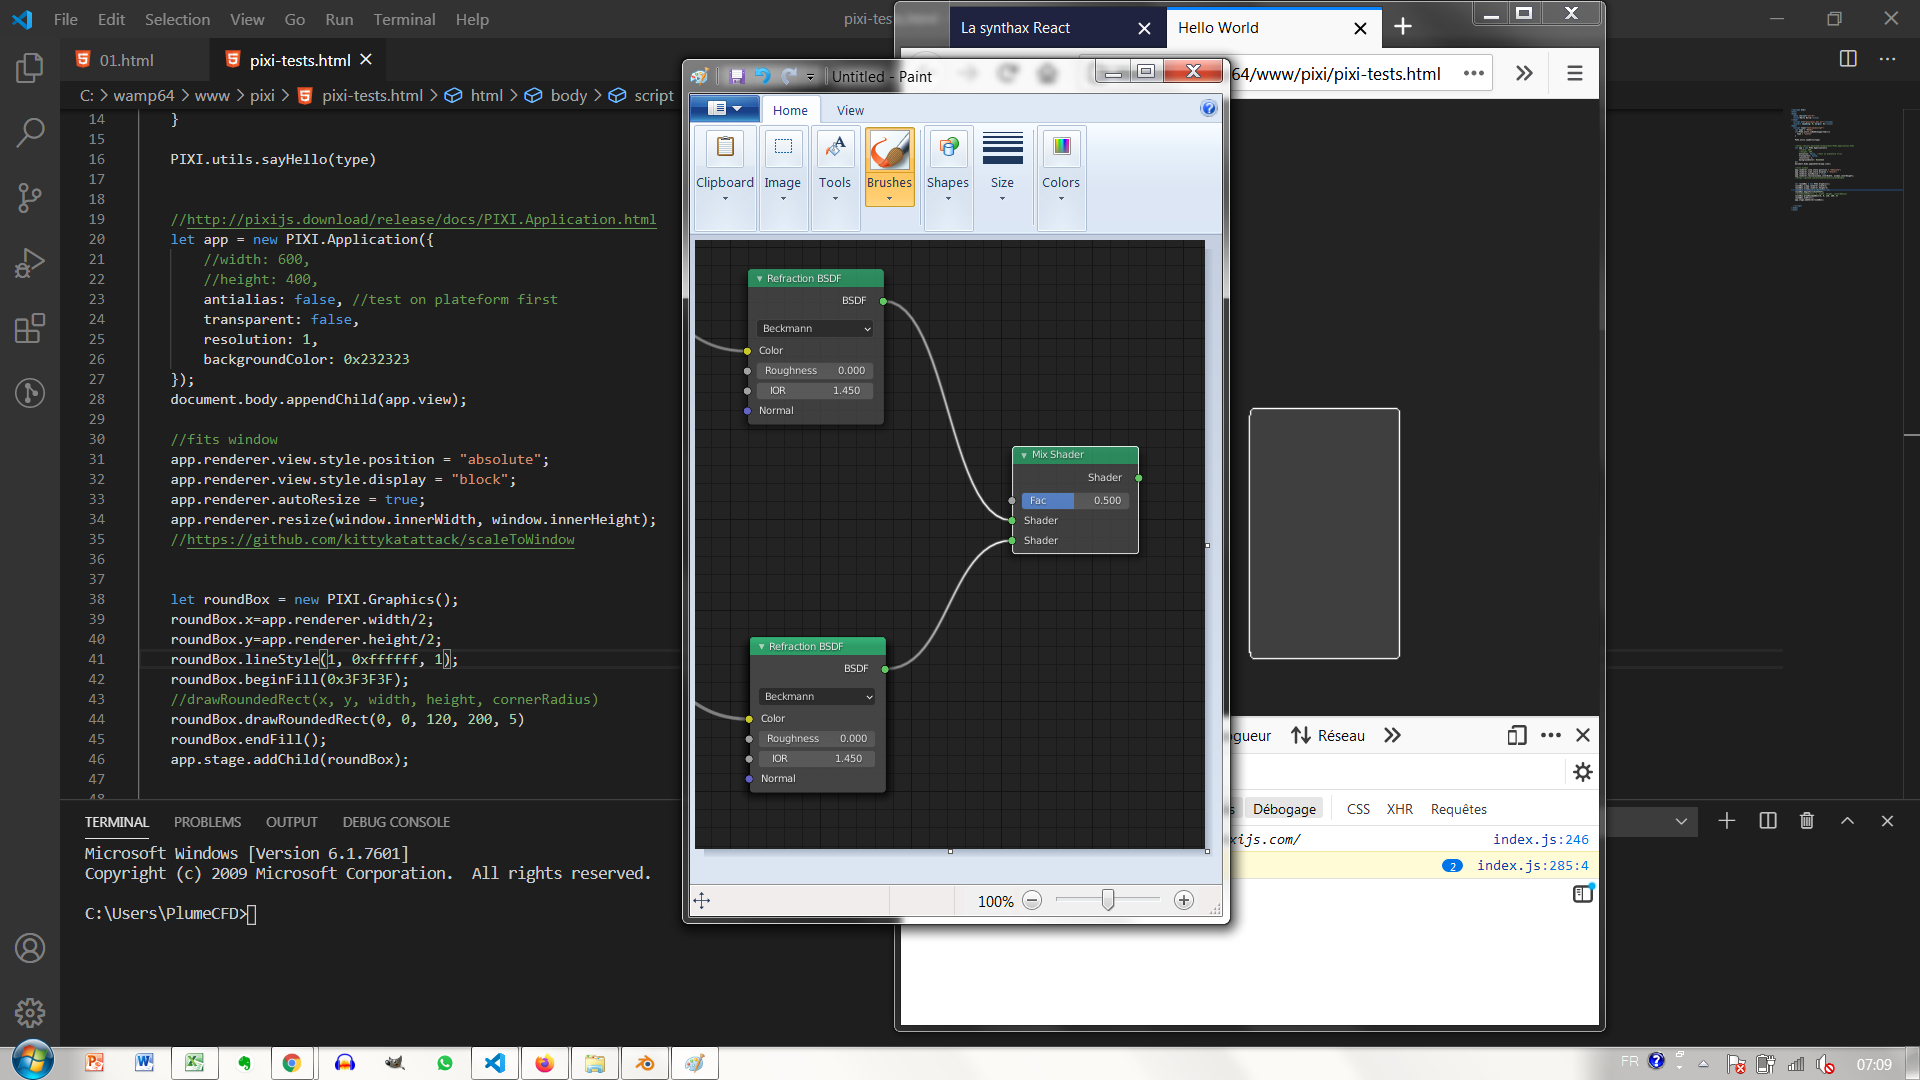
Task: Open the Réseau devtools tab
Action: 1328,735
